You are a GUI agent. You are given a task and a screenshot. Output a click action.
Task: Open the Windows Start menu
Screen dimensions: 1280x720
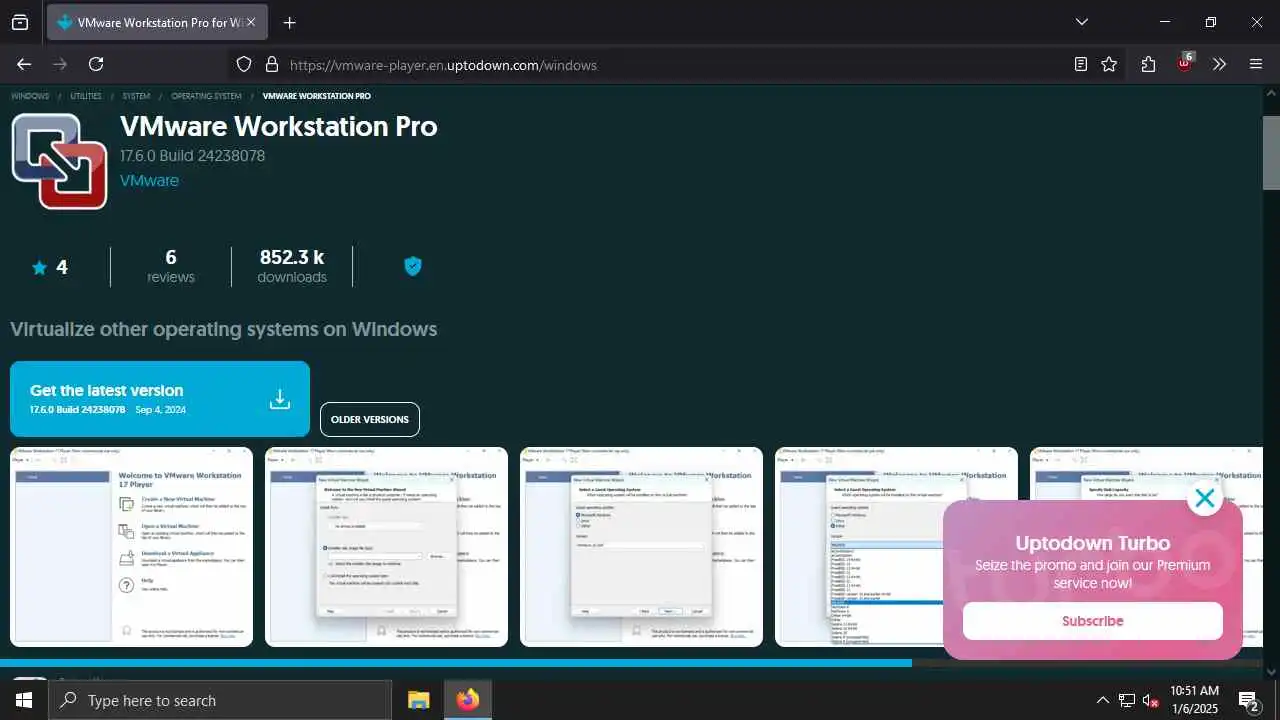(x=23, y=700)
